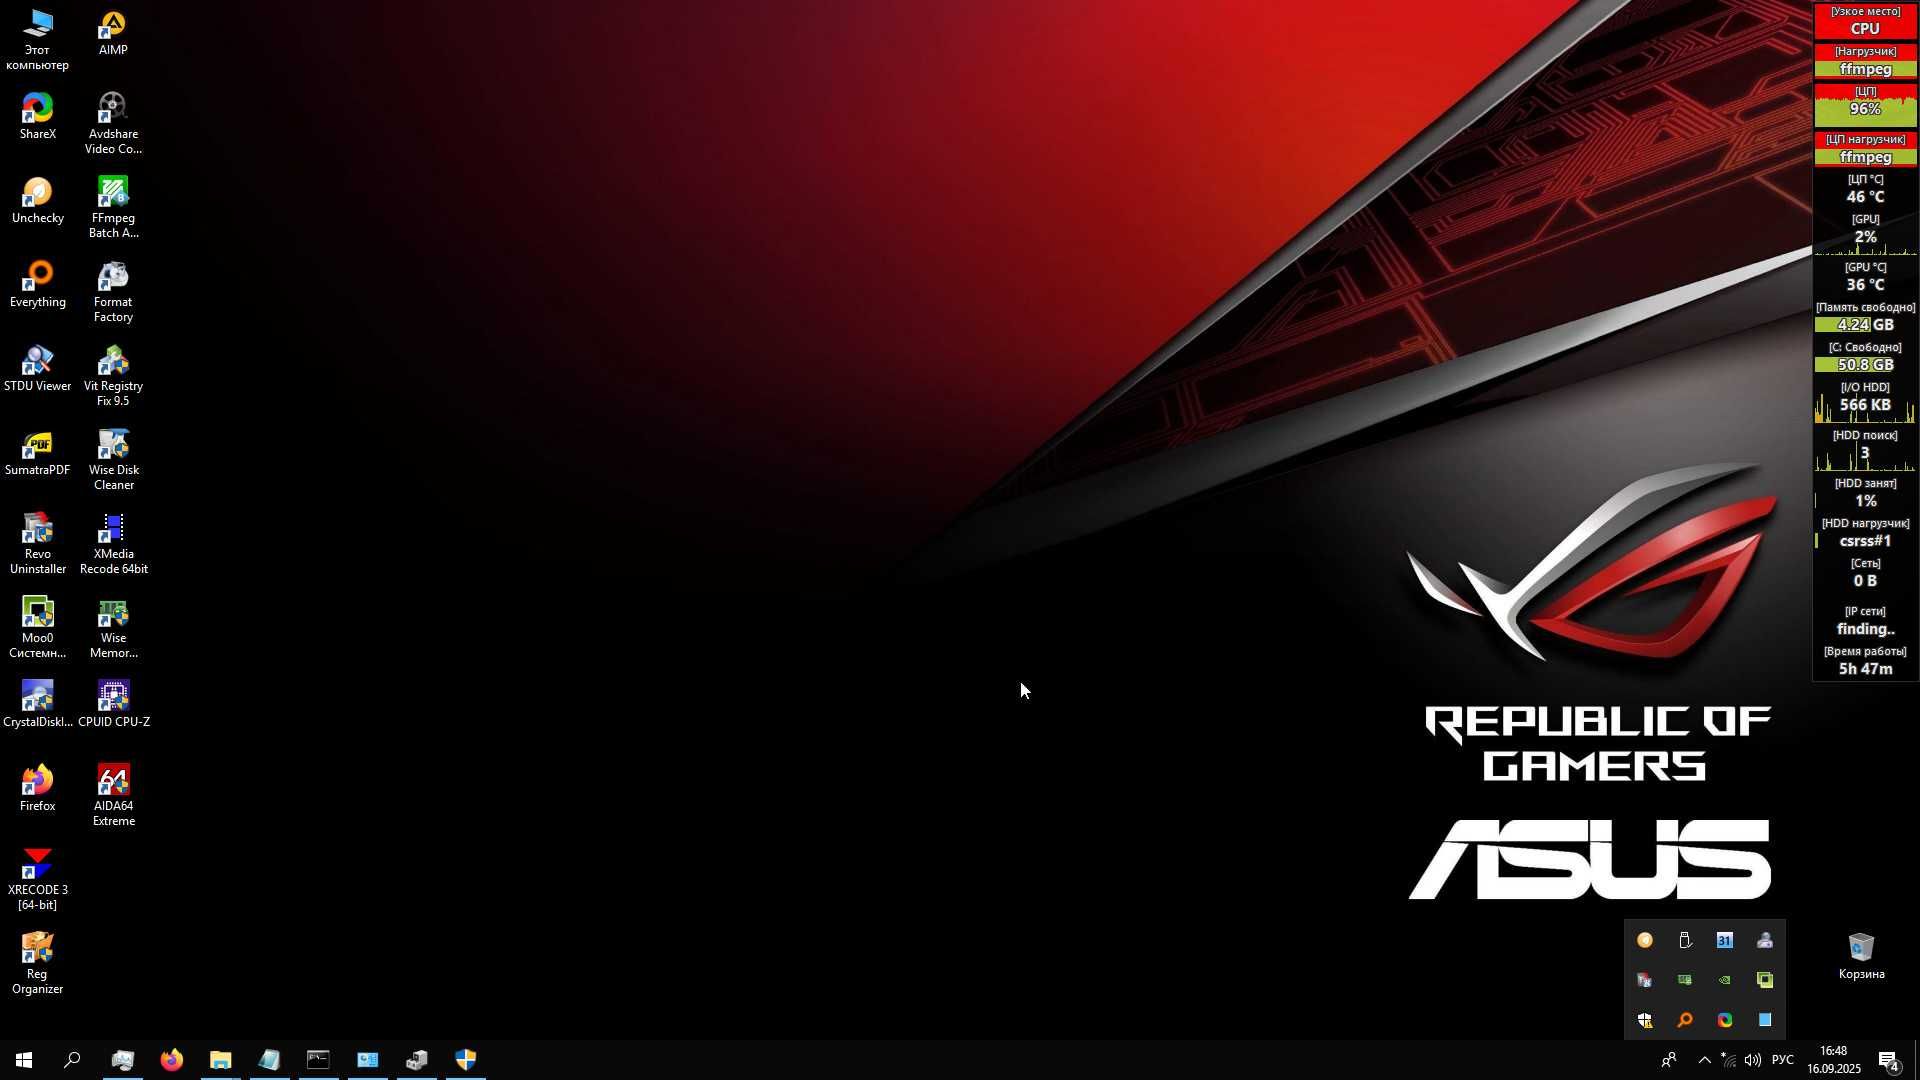1920x1080 pixels.
Task: Select the Moo0 System Monitor desktop shortcut
Action: (38, 628)
